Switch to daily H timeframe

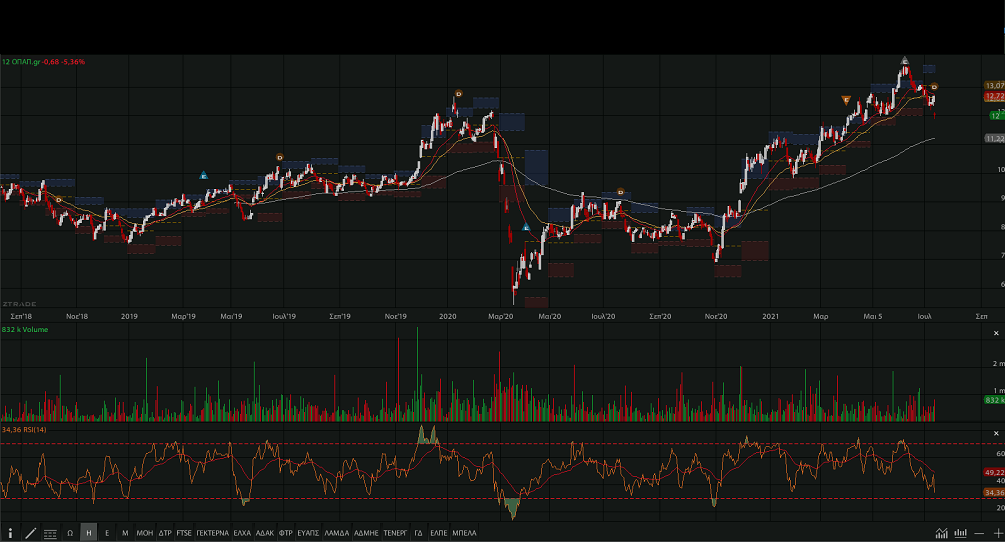tap(89, 533)
